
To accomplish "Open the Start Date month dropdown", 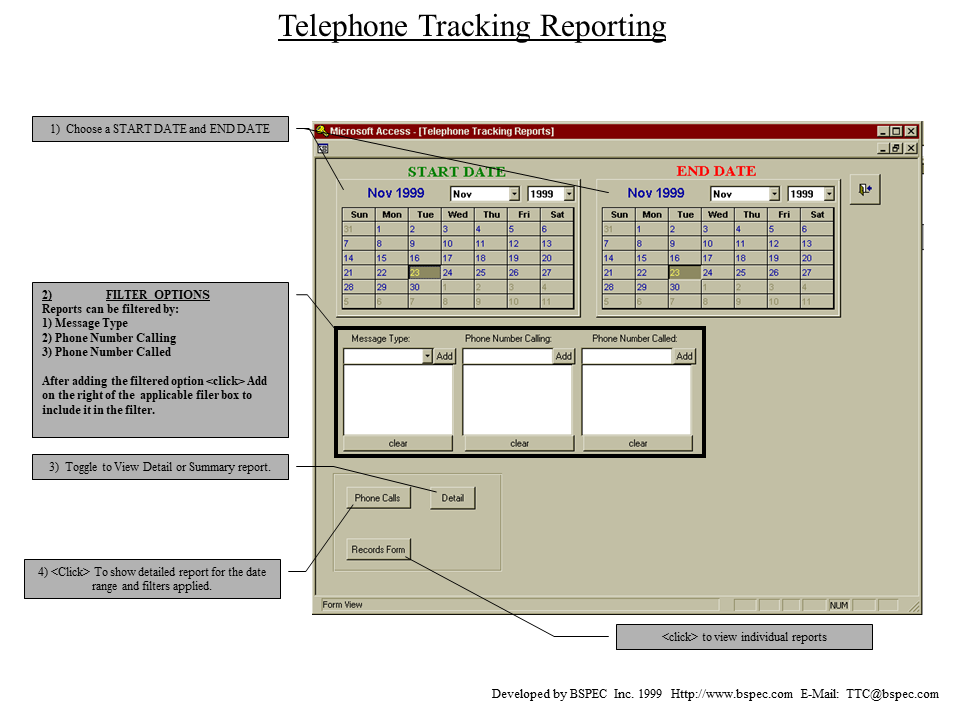I will click(515, 194).
